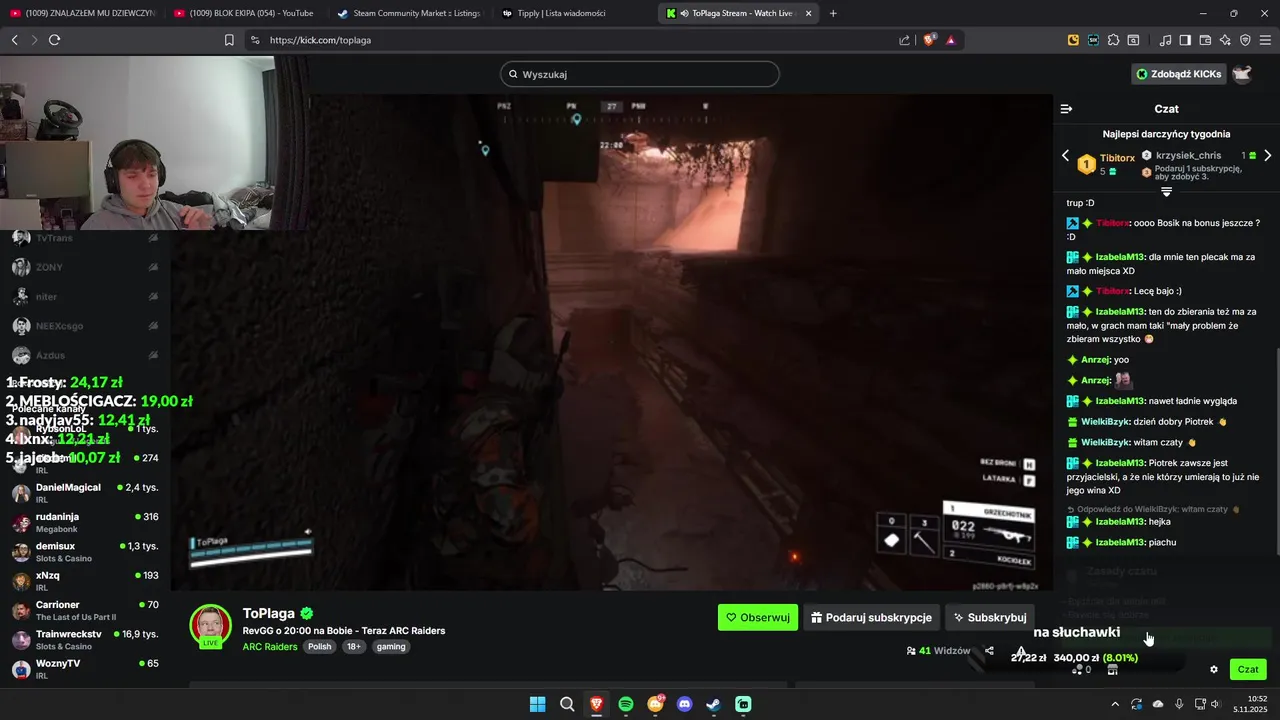Open the user profile avatar menu
This screenshot has height=720, width=1280.
pos(1242,74)
